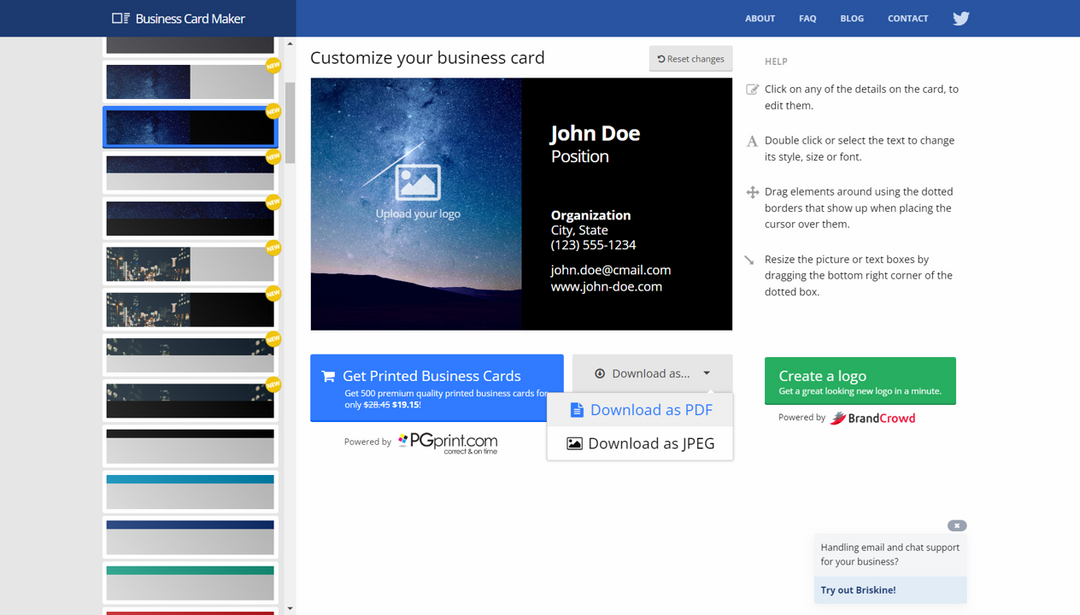
Task: Click the Reset changes button
Action: [x=690, y=59]
